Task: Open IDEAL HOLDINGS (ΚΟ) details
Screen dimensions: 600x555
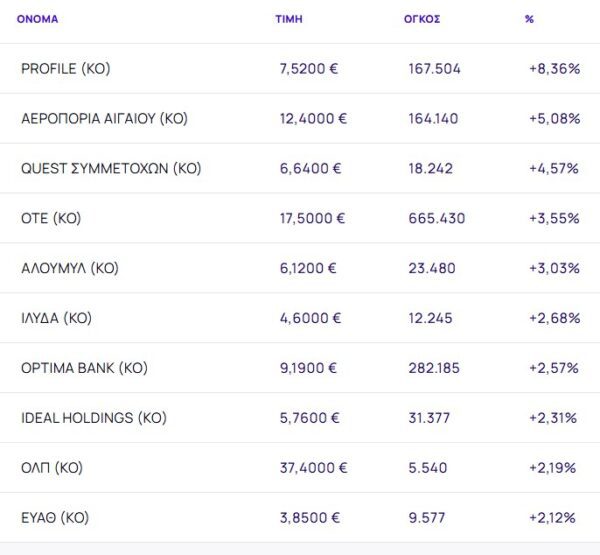Action: point(93,418)
